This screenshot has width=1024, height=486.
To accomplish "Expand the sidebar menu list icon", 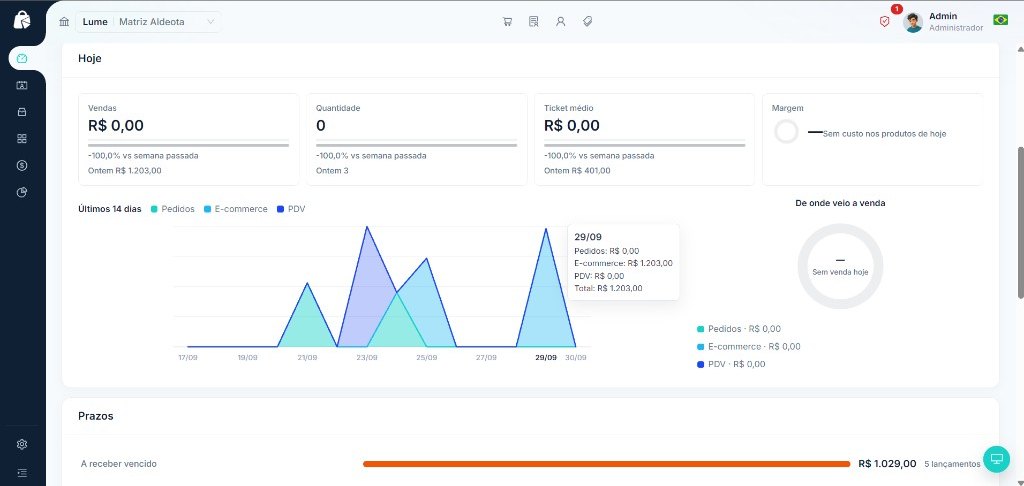I will pos(22,472).
